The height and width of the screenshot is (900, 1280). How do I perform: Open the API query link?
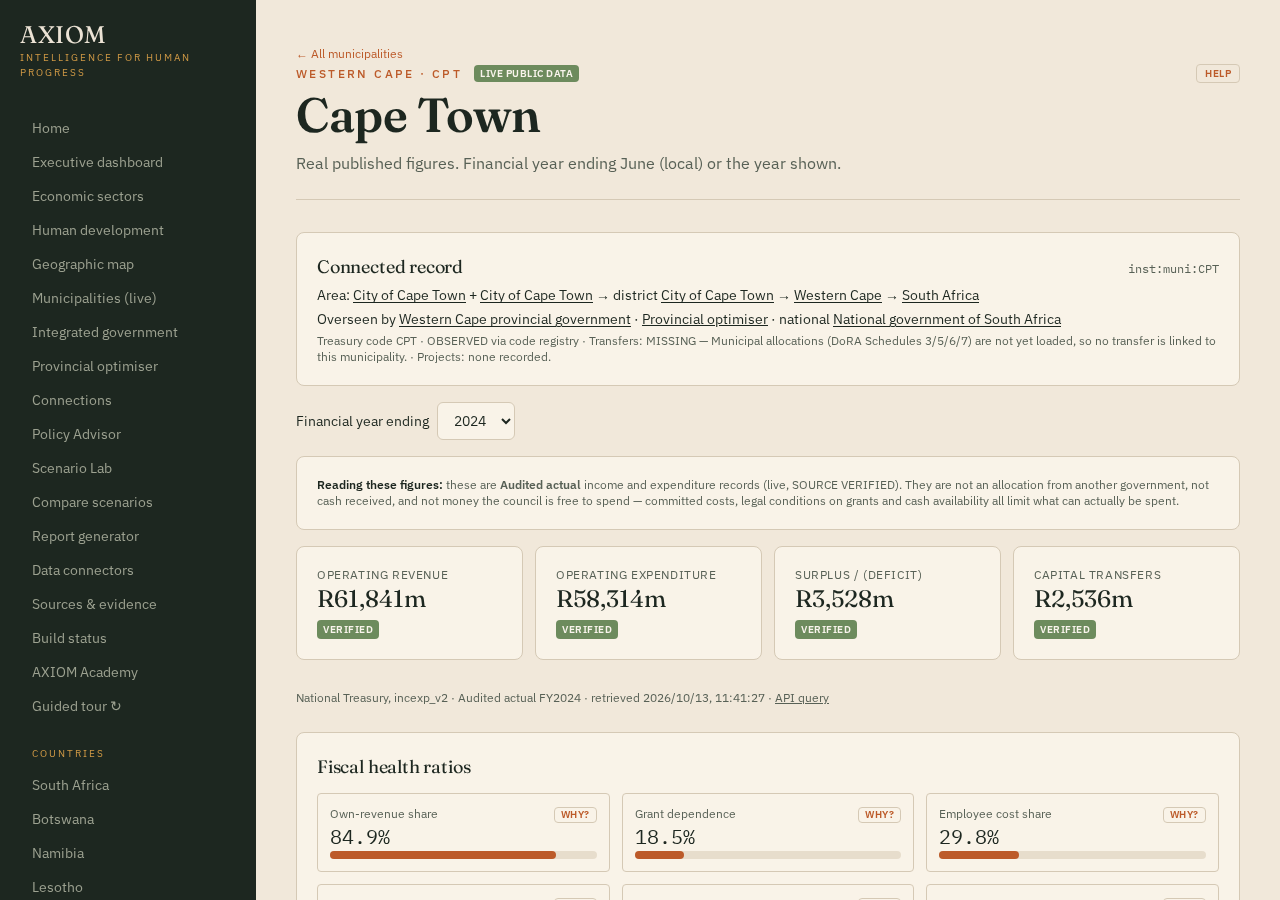tap(802, 698)
